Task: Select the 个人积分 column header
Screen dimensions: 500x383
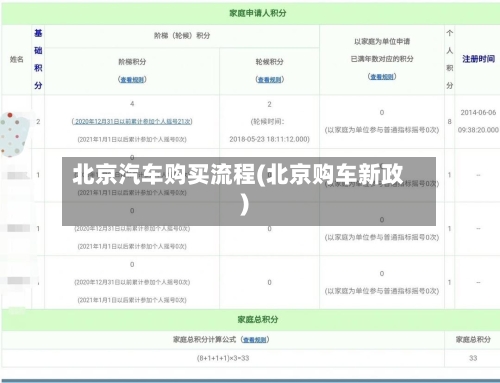Action: click(x=450, y=59)
